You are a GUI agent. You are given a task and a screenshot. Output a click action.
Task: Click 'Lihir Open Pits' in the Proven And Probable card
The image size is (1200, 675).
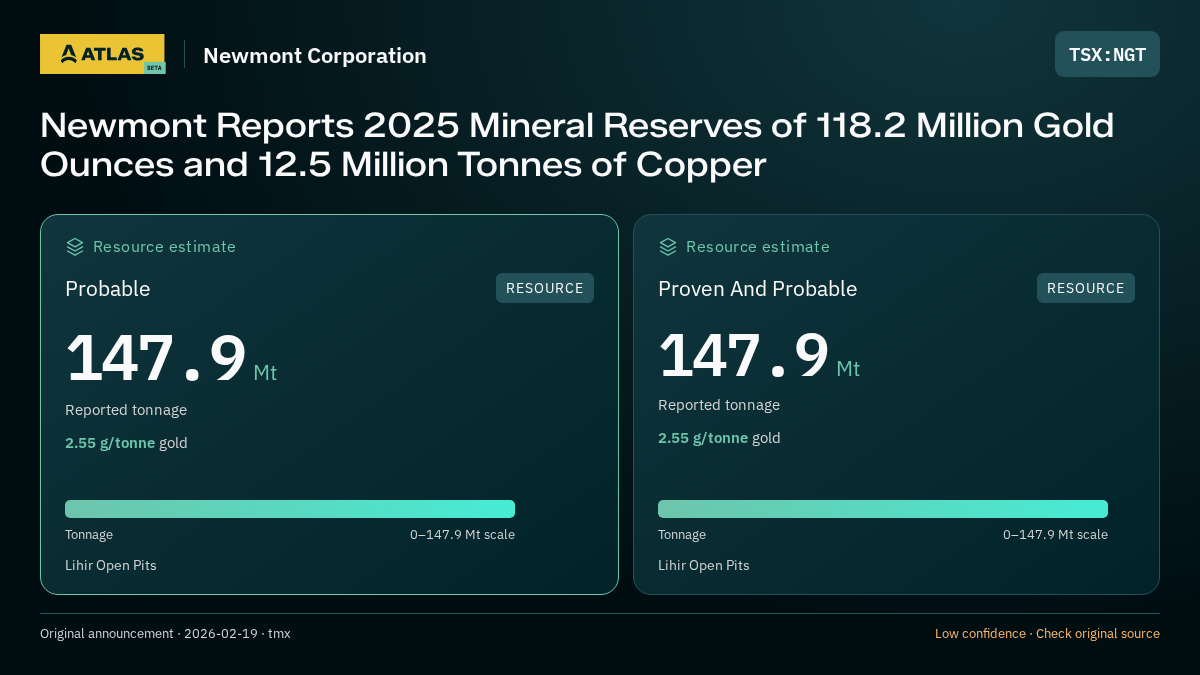pyautogui.click(x=704, y=565)
